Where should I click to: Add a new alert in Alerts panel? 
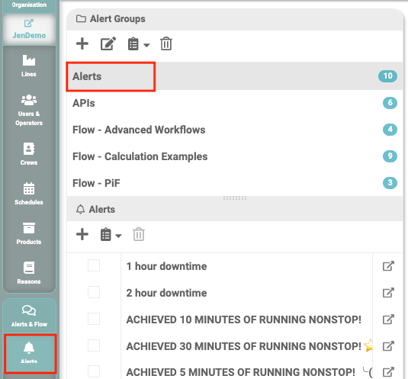[x=82, y=234]
